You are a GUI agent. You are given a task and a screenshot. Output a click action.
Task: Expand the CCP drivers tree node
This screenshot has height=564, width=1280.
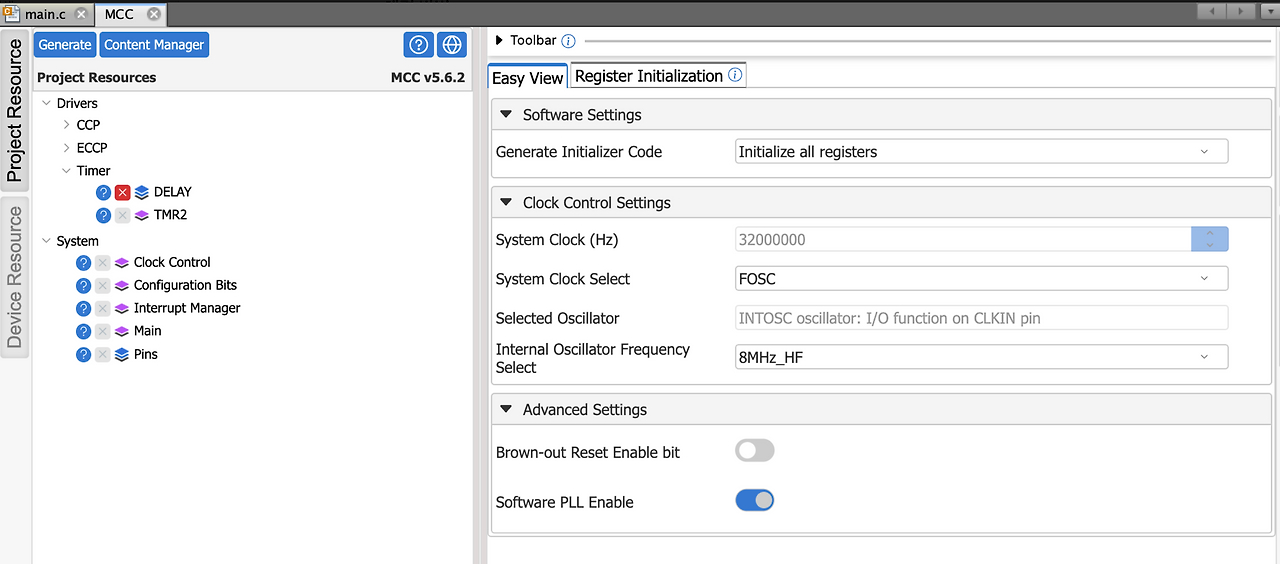coord(67,125)
